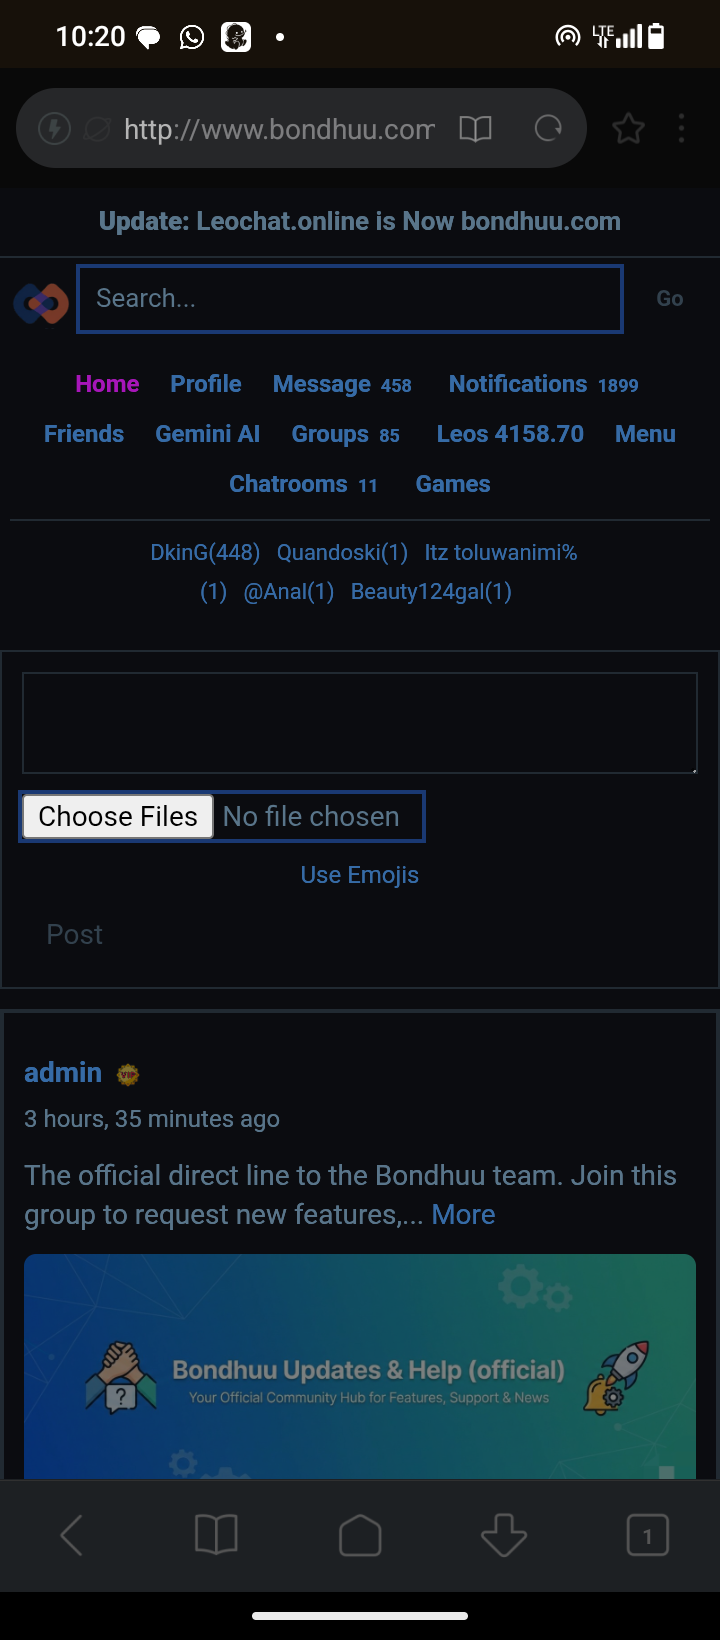Bookmark the site with the star icon
The image size is (720, 1640).
tap(628, 128)
